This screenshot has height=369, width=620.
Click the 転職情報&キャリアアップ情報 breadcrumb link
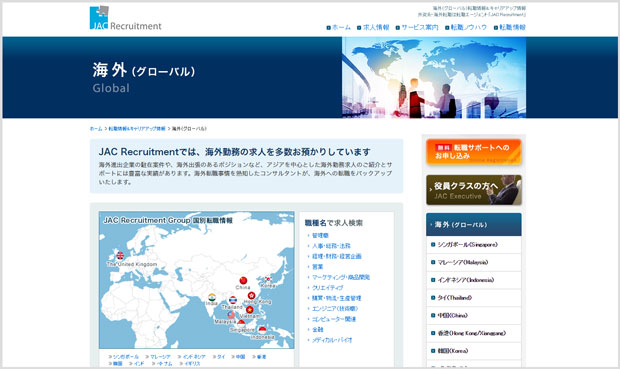[137, 129]
